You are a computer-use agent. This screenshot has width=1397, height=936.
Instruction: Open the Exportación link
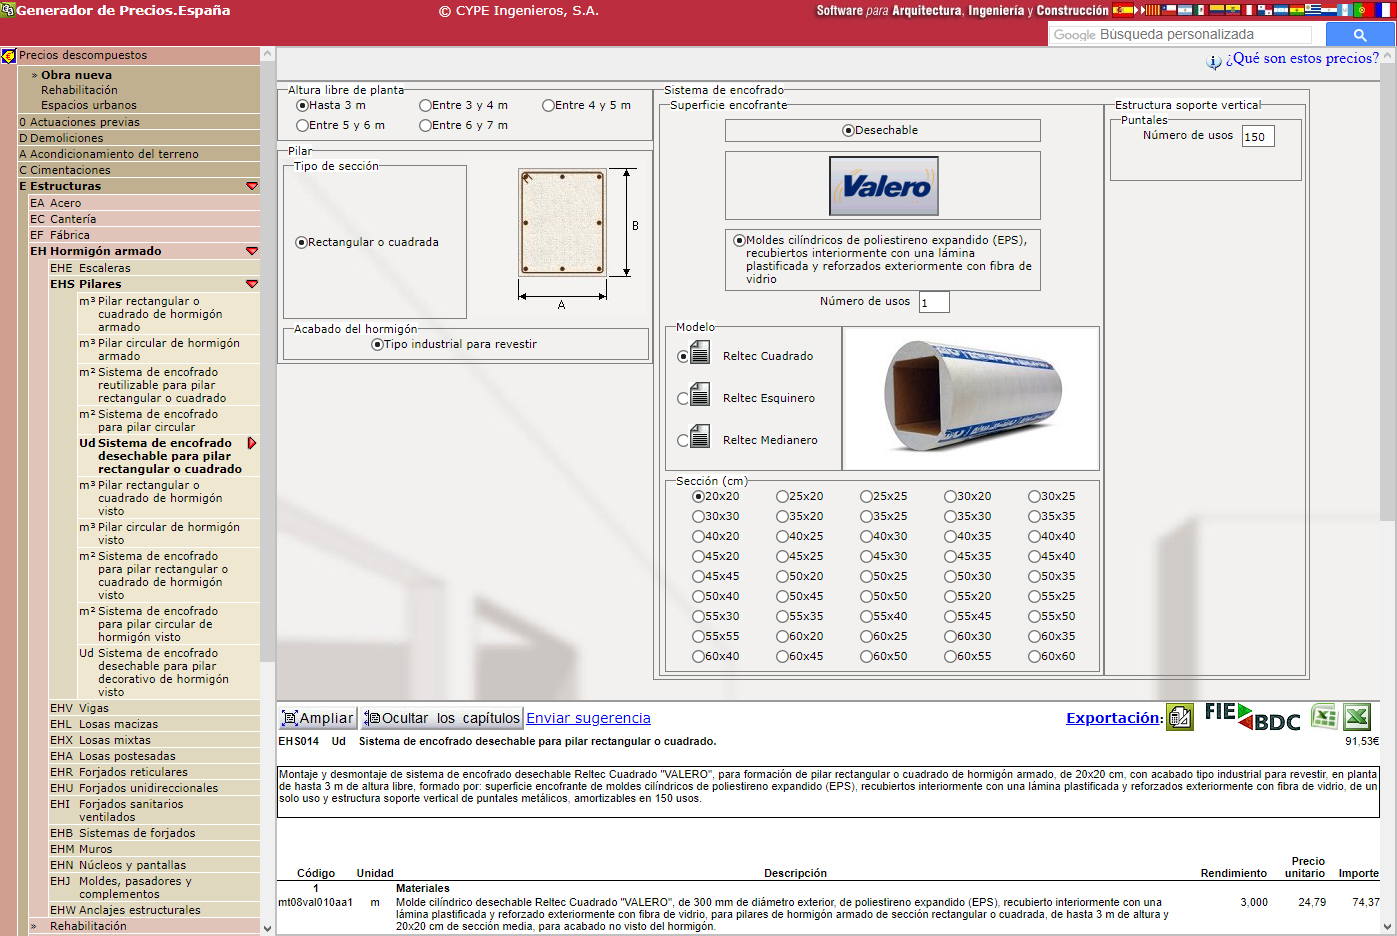[1114, 718]
